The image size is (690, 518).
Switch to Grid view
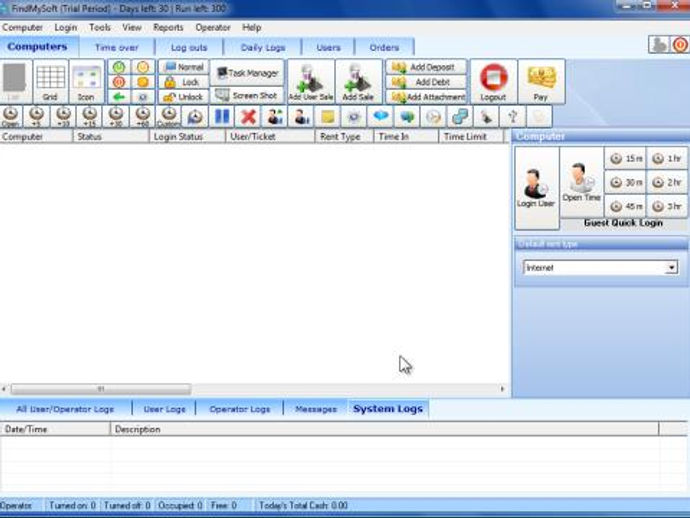coord(51,82)
